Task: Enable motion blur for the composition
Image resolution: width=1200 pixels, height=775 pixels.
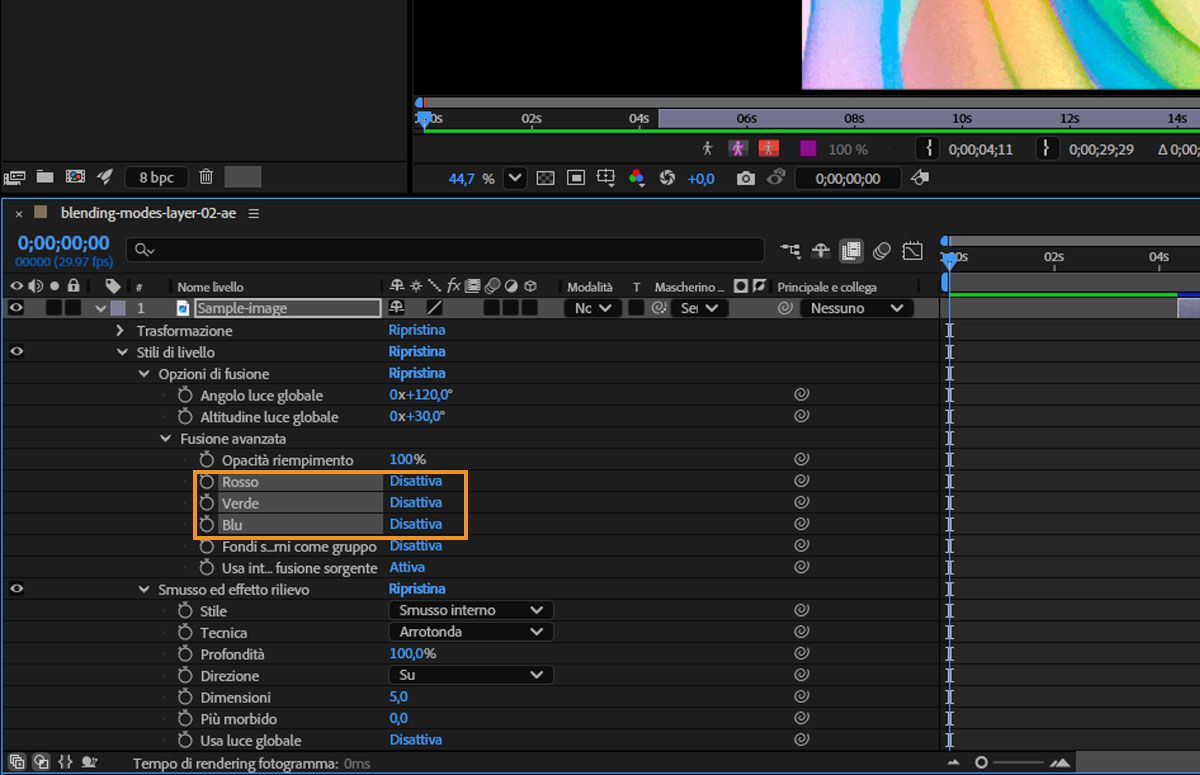Action: point(881,250)
